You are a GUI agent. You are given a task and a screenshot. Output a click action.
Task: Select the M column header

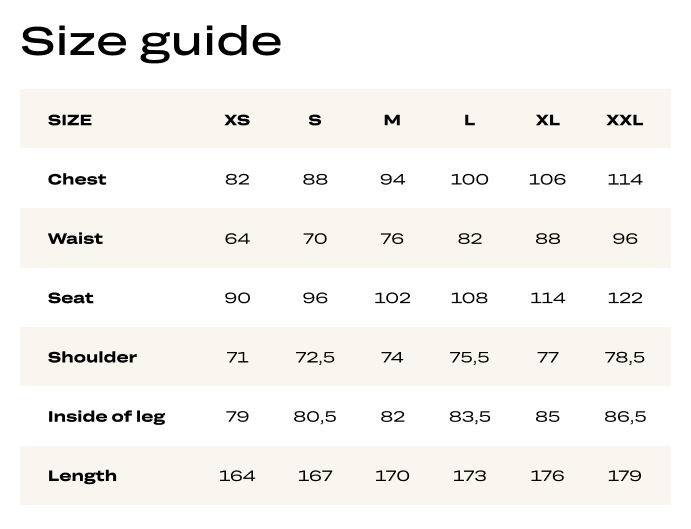point(392,120)
